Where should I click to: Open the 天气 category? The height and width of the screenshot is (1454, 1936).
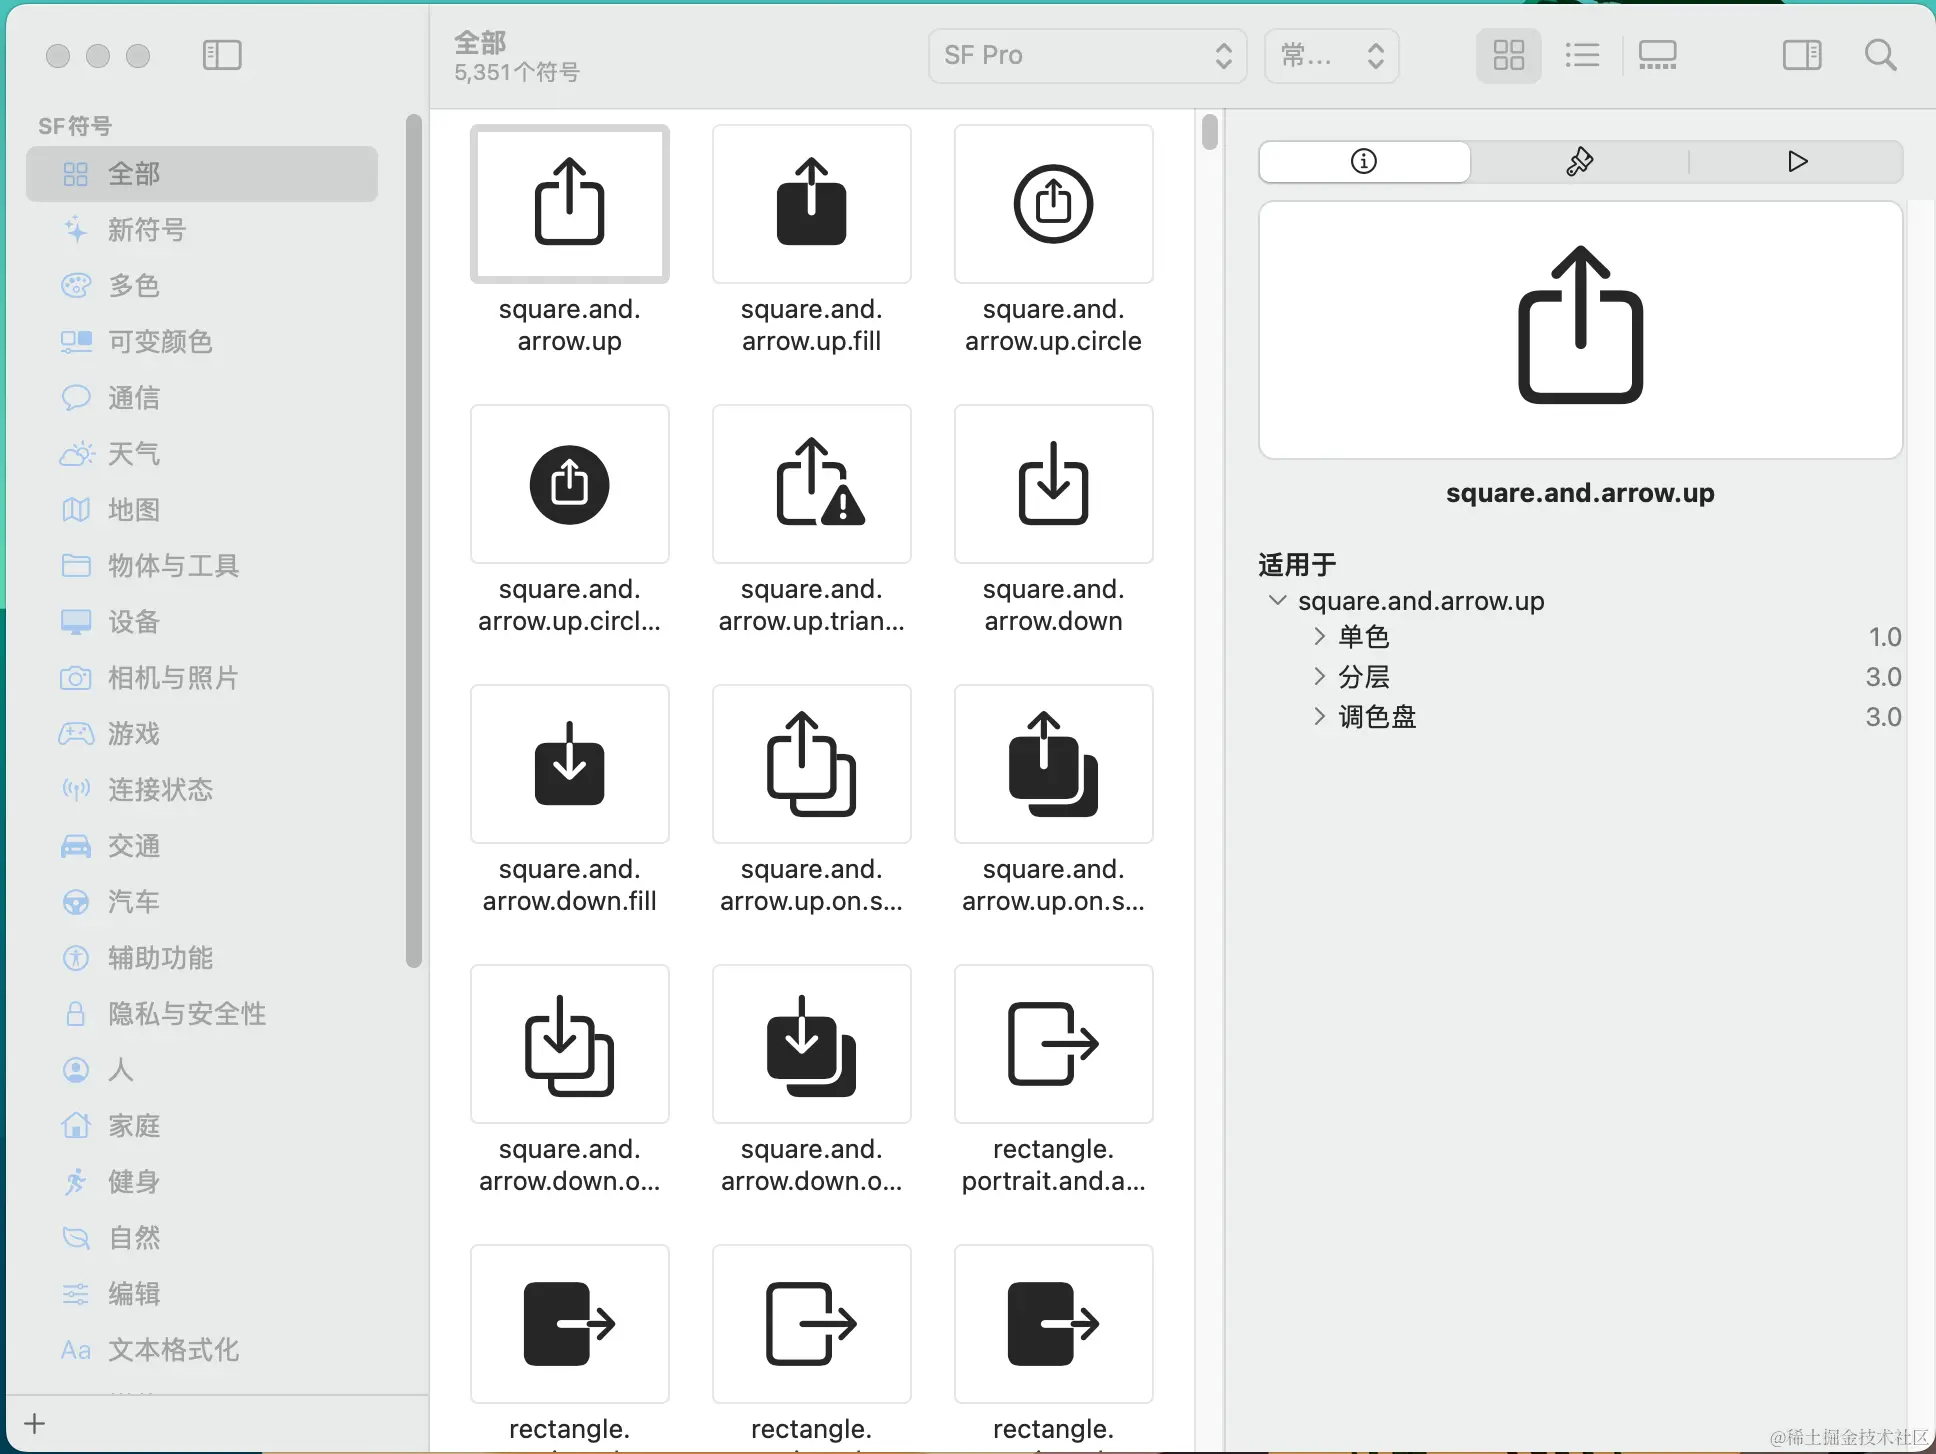134,454
